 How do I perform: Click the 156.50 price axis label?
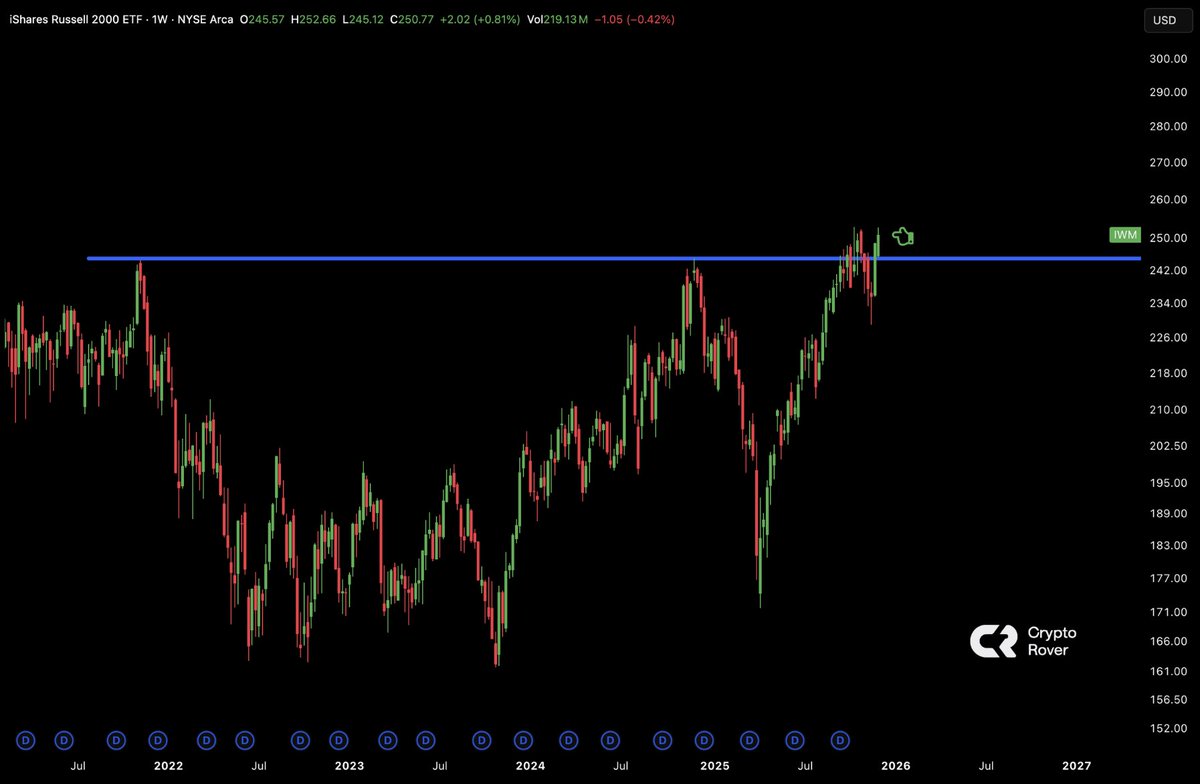(x=1168, y=700)
